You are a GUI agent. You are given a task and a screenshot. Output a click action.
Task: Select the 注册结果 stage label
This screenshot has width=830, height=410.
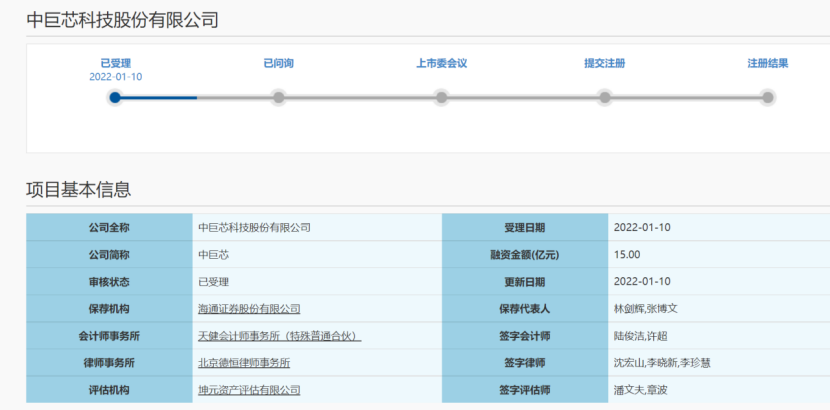pyautogui.click(x=768, y=63)
